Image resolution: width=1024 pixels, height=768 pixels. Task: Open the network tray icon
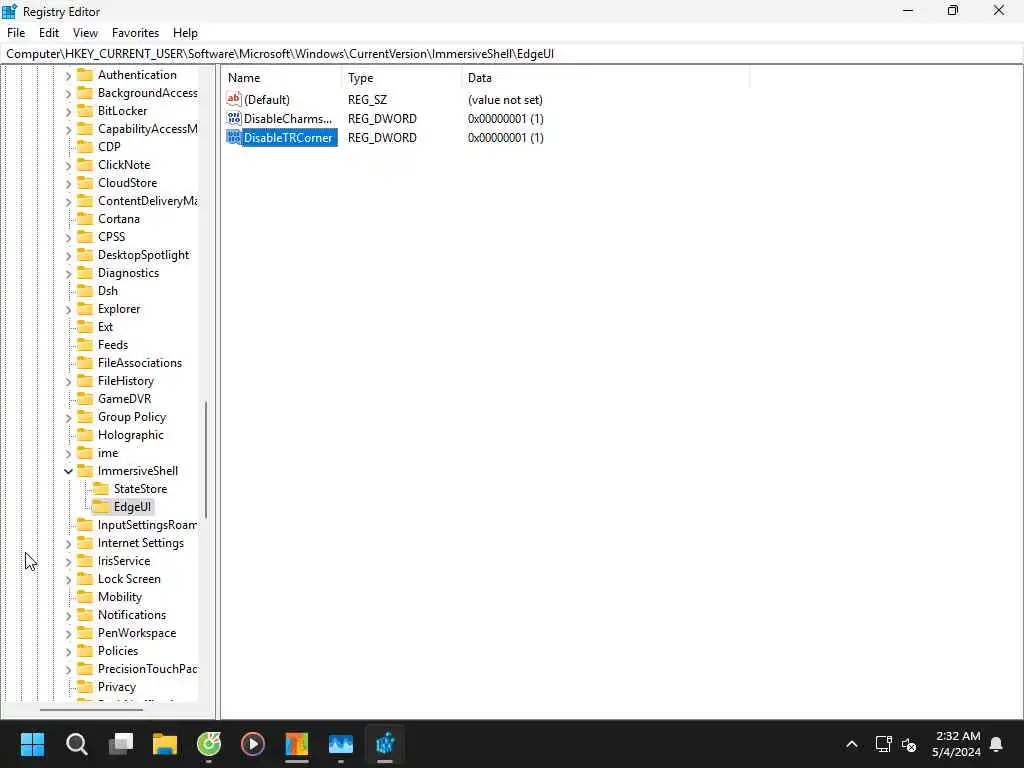click(x=883, y=744)
